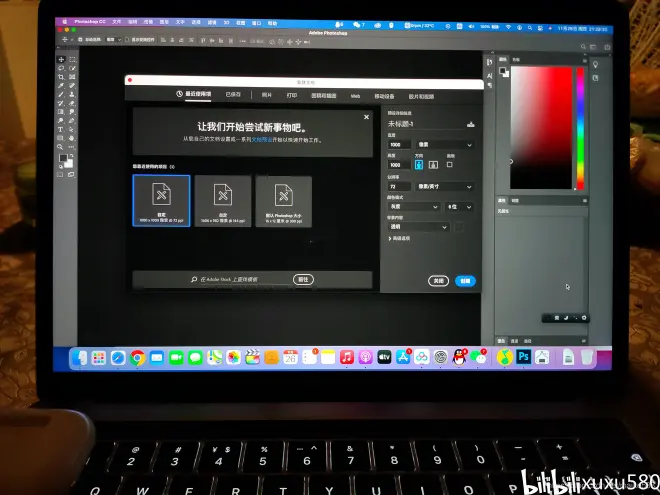Select the Frame tool
The width and height of the screenshot is (660, 495).
72,77
